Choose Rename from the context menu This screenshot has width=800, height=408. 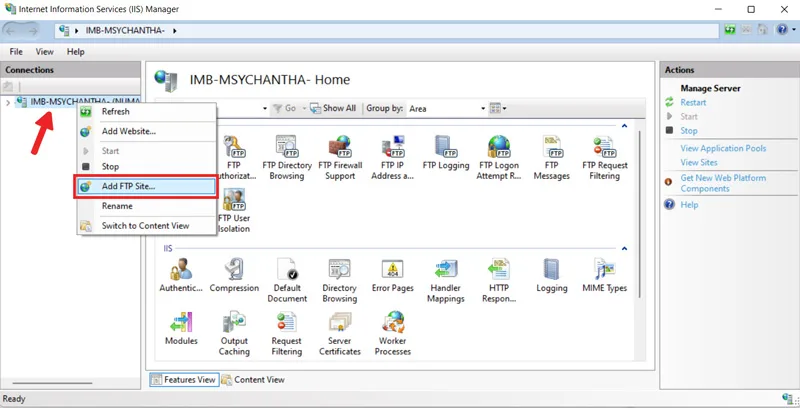pyautogui.click(x=146, y=206)
